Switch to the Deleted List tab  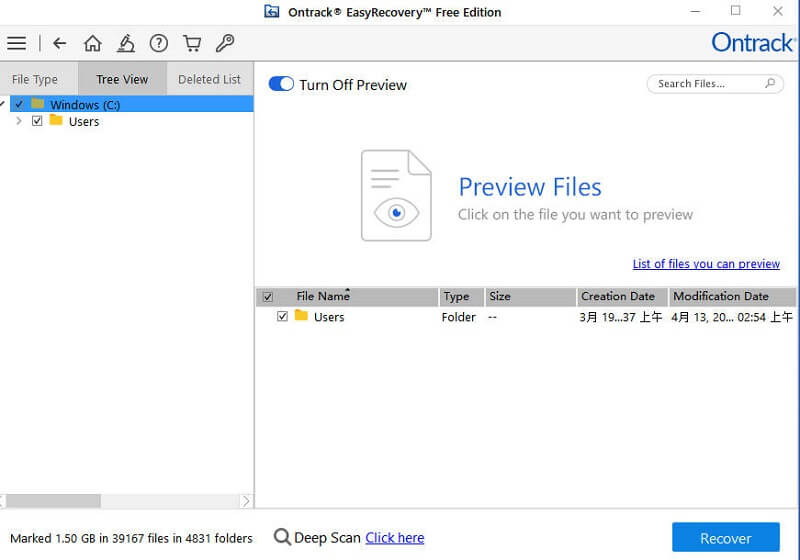[x=209, y=79]
